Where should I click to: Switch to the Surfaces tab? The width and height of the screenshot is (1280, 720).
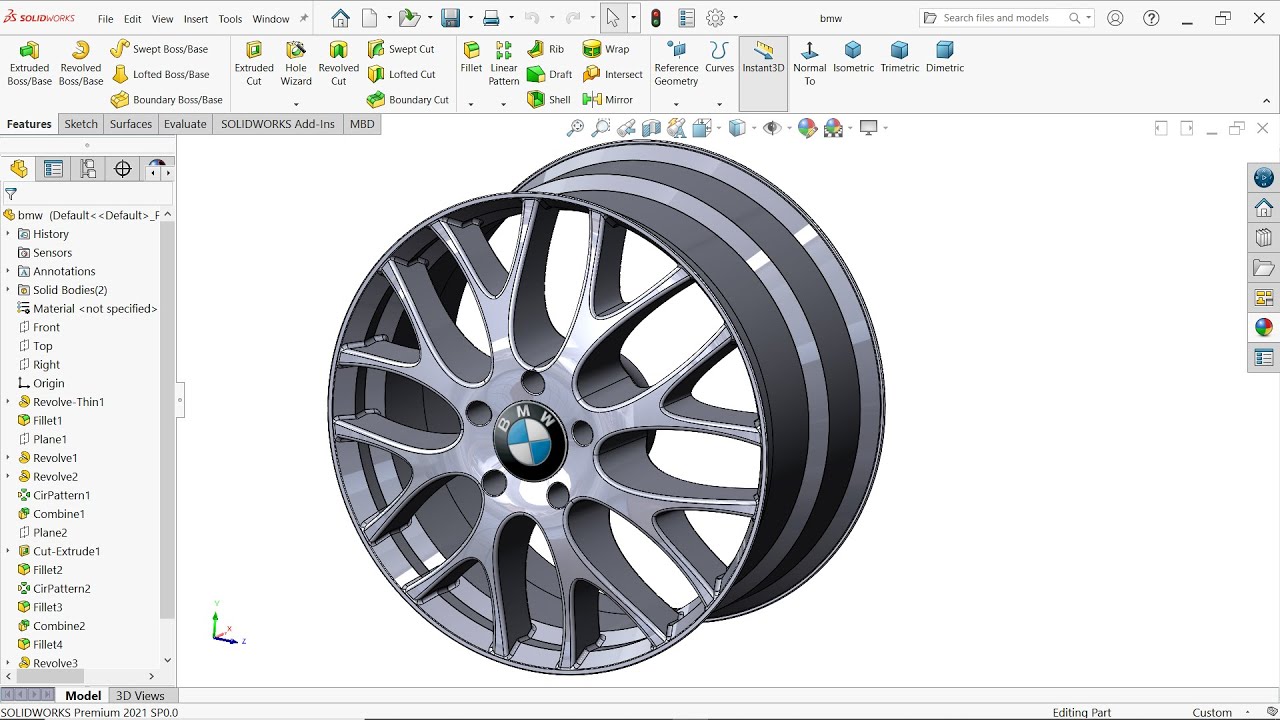click(x=131, y=124)
